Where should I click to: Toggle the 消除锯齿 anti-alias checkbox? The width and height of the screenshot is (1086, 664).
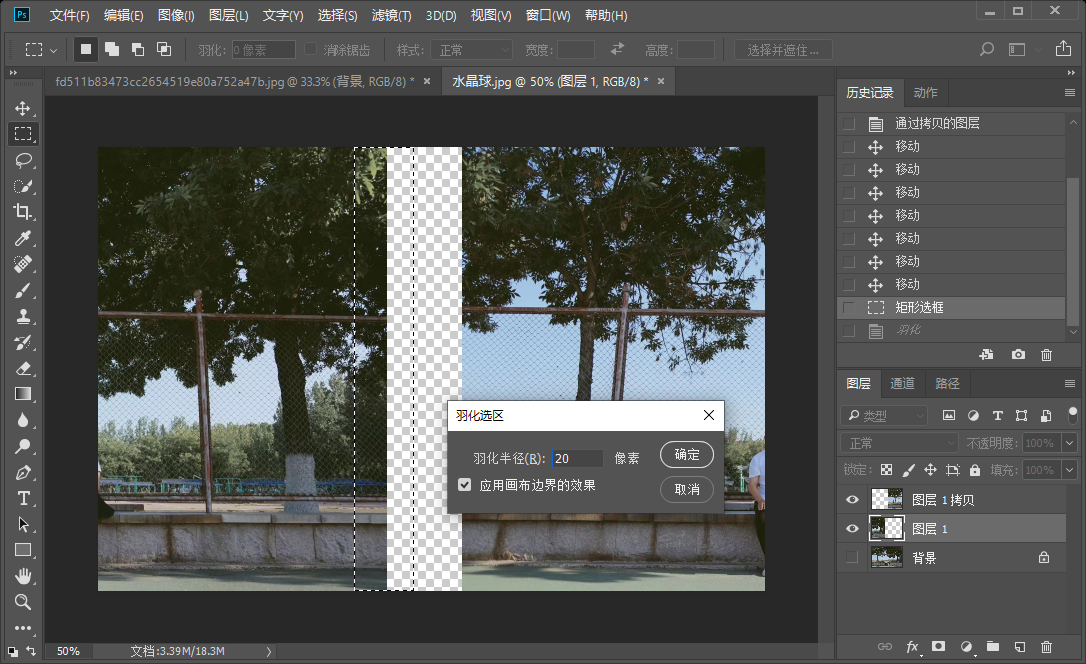311,49
